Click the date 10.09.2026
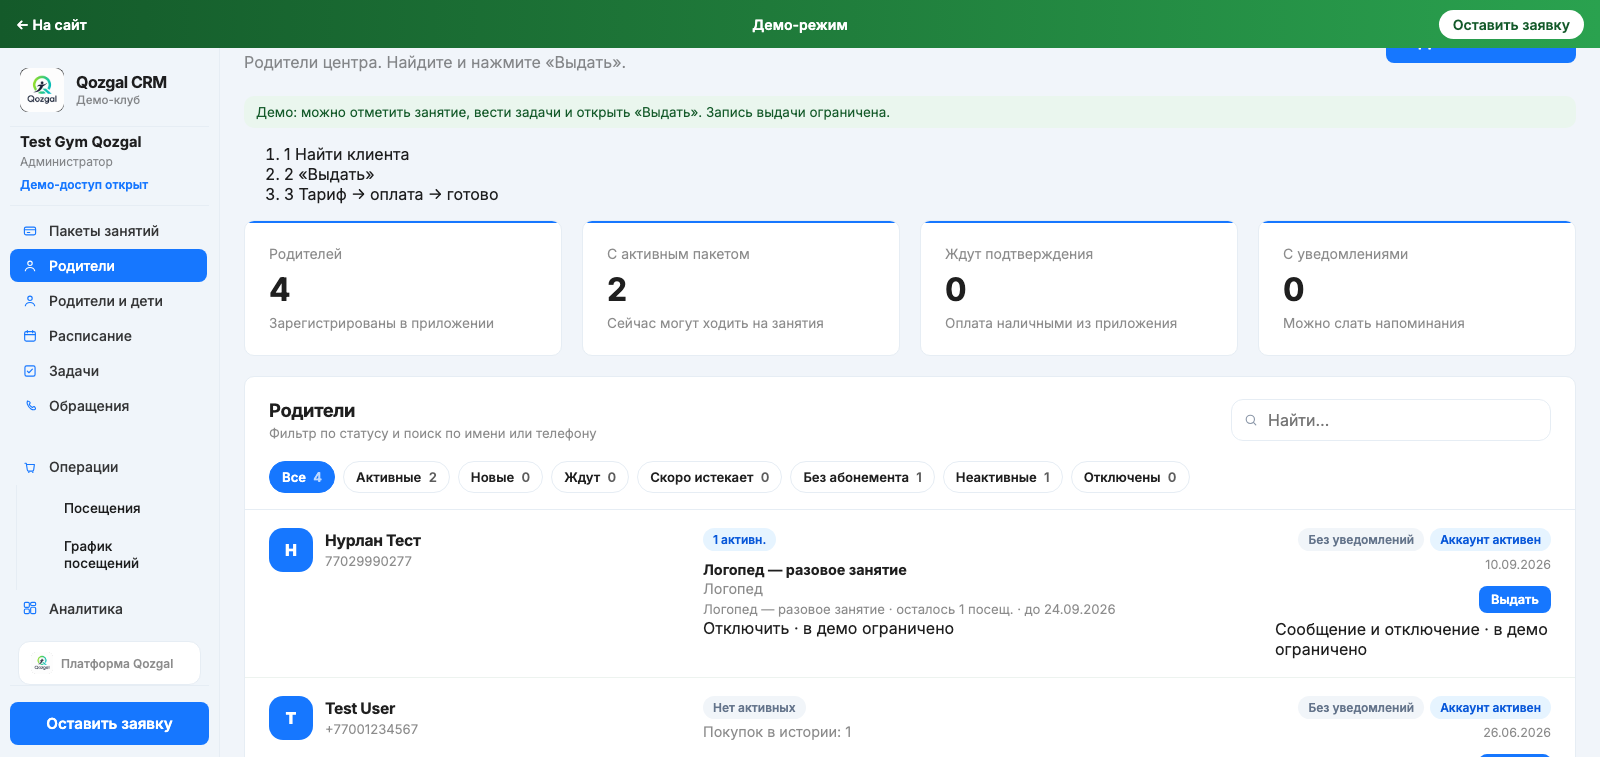The image size is (1600, 757). click(x=1518, y=565)
